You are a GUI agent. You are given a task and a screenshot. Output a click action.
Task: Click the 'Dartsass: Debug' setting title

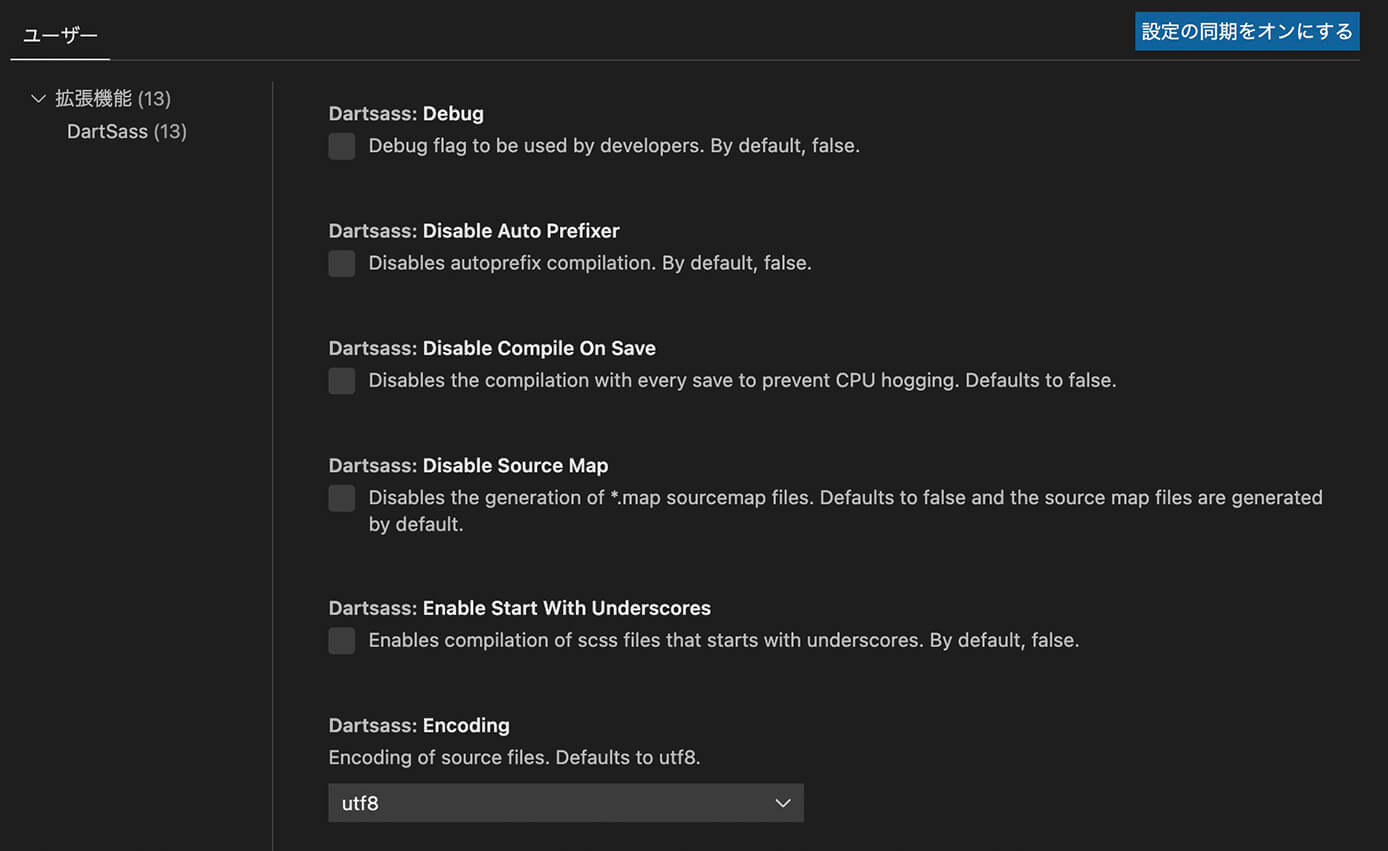406,113
